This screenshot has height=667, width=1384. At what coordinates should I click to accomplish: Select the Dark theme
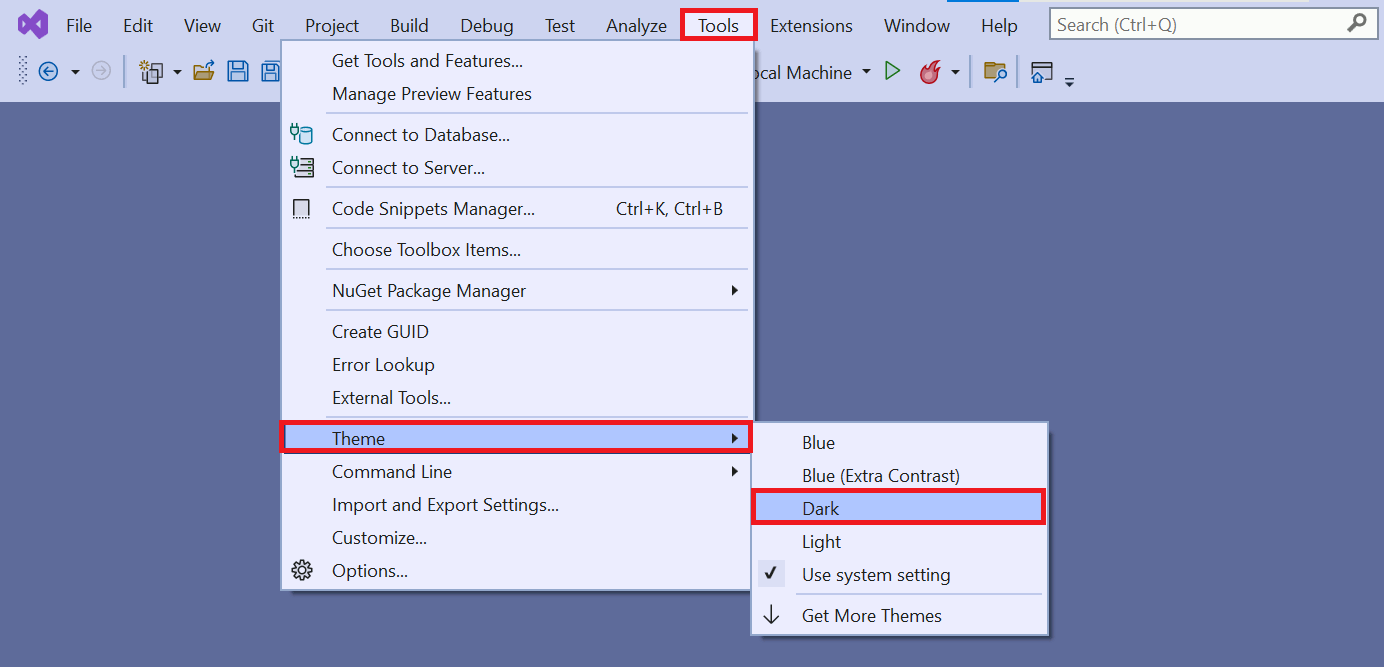(x=821, y=507)
